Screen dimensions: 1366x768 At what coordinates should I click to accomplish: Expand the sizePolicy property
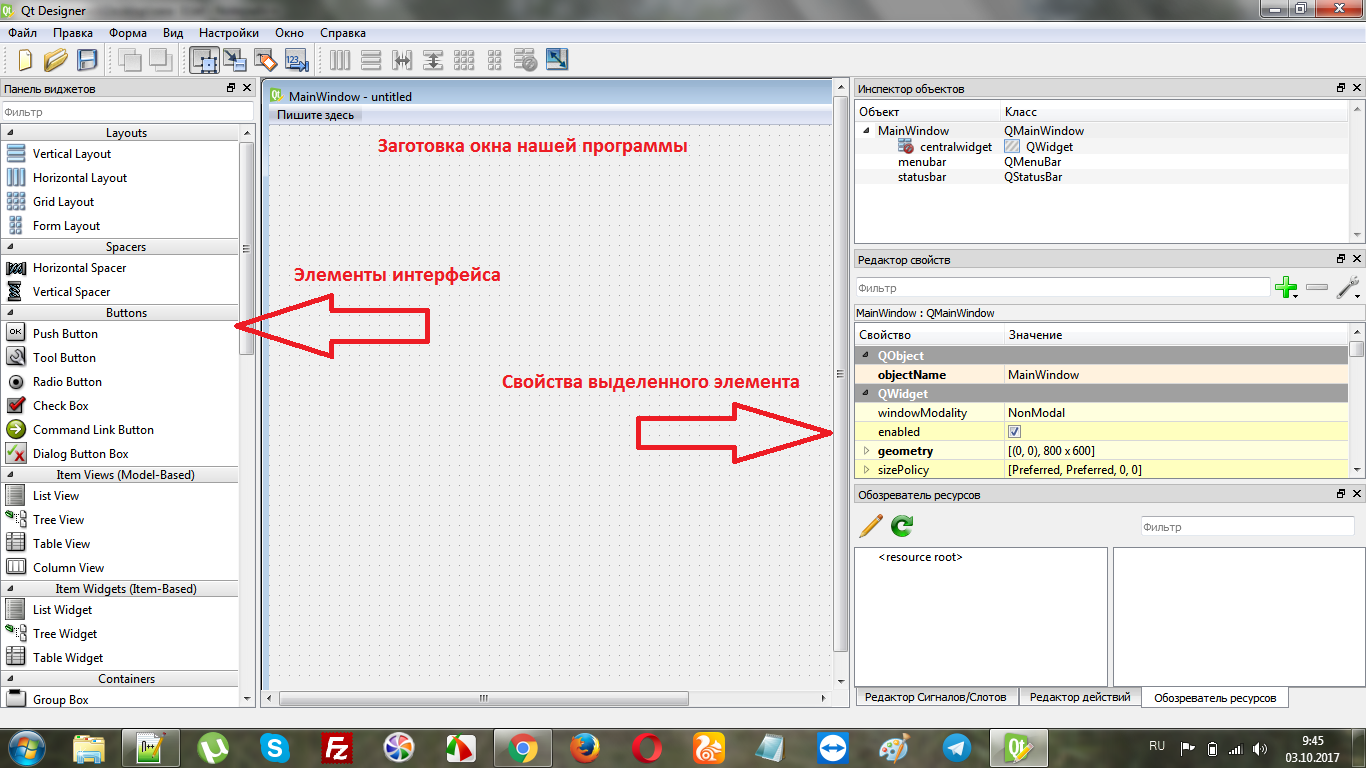[867, 470]
